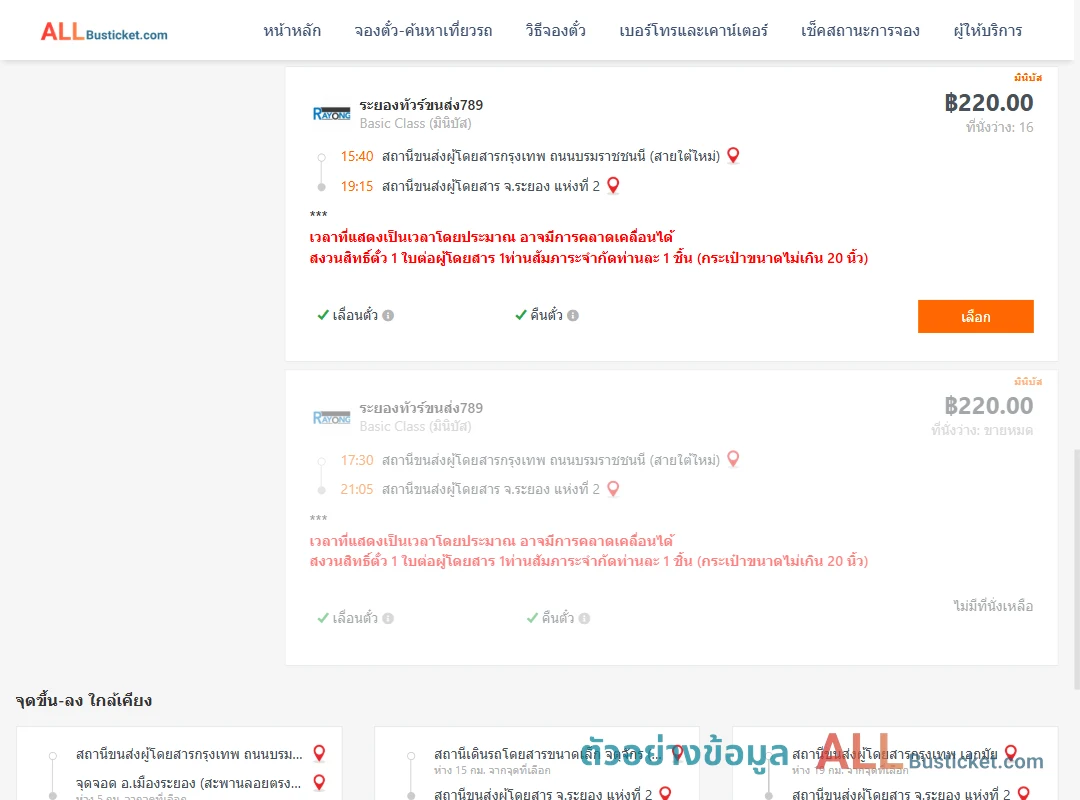Click ที่นั่งว่าง: ขายหมด sold out text
Viewport: 1080px width, 800px height.
pos(982,430)
